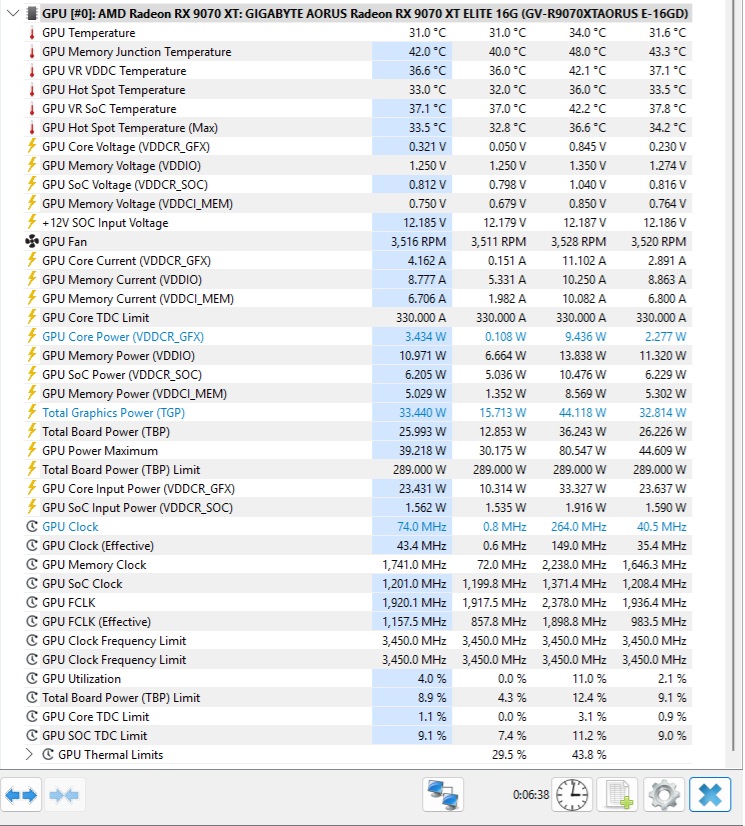Select the GPU Hot Spot Temperature row label
Viewport: 745px width, 826px height.
[113, 90]
